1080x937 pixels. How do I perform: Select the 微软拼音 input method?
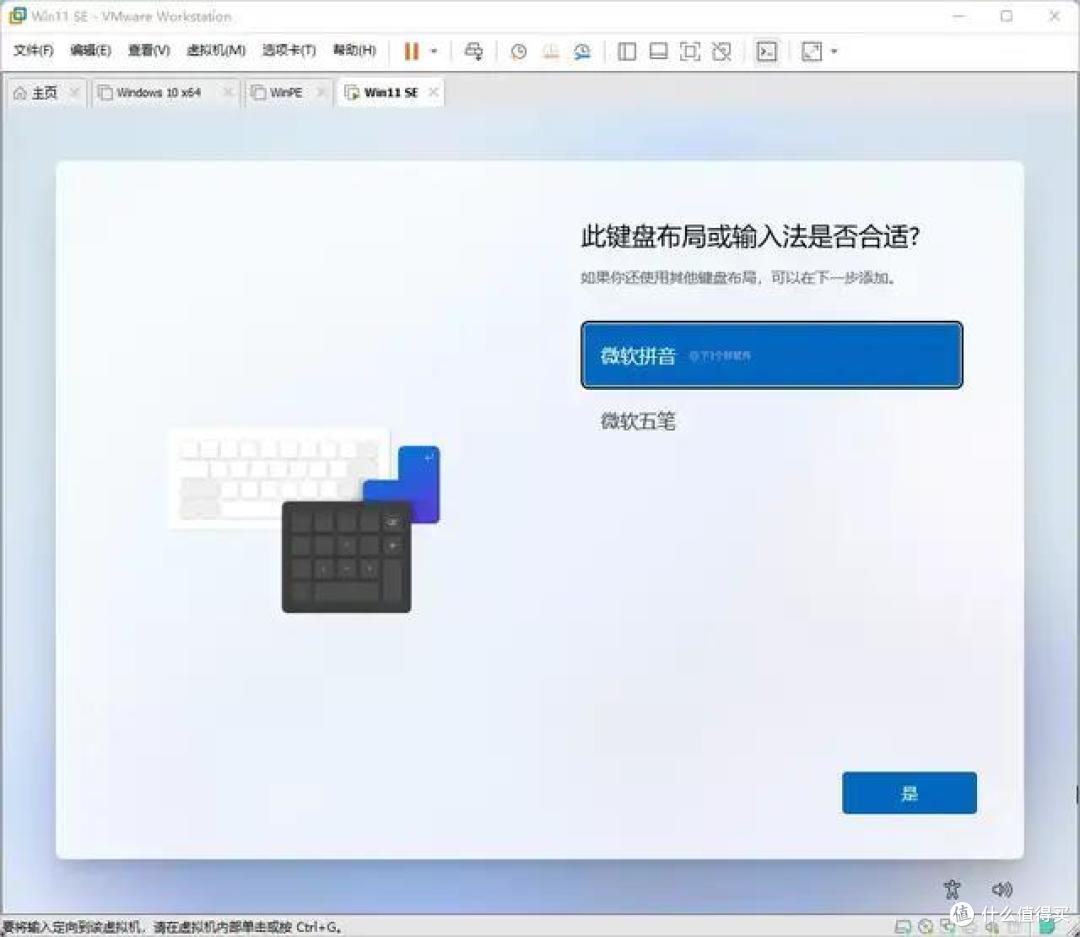pyautogui.click(x=771, y=355)
